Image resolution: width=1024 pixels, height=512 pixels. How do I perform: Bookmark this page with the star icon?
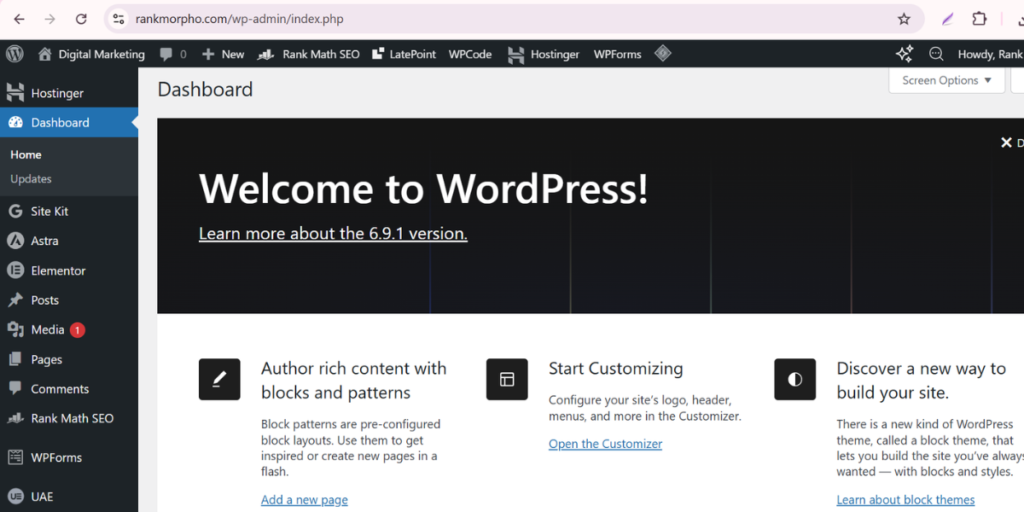(904, 19)
